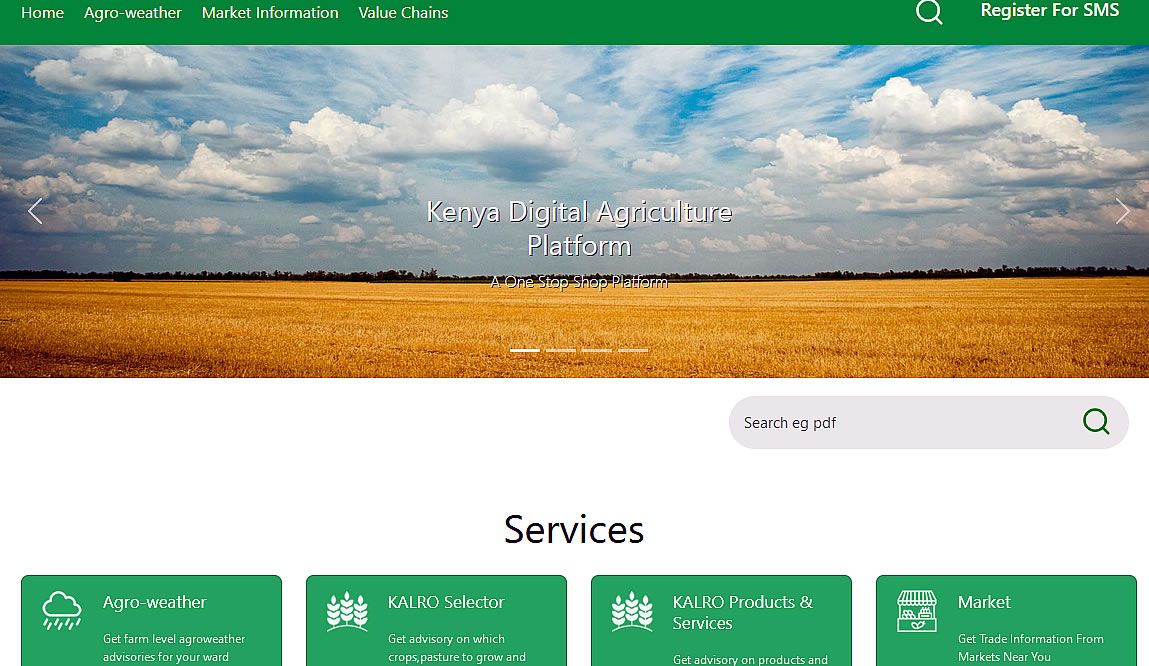Click the market stall icon

coord(917,611)
